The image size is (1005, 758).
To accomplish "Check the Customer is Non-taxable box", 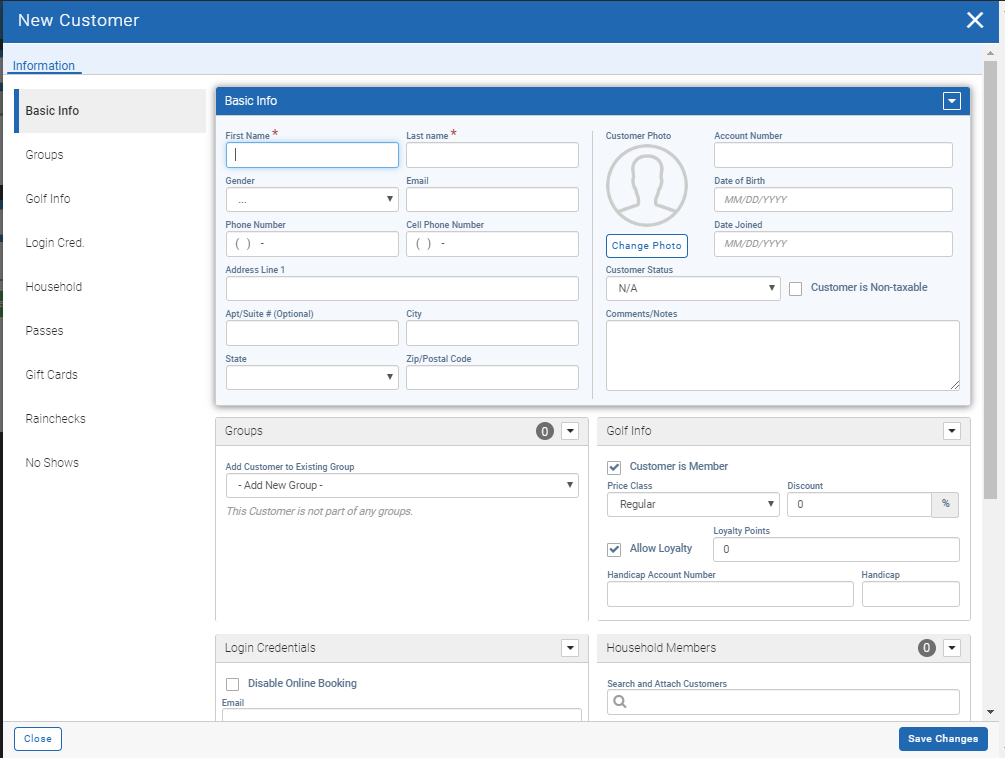I will 796,288.
